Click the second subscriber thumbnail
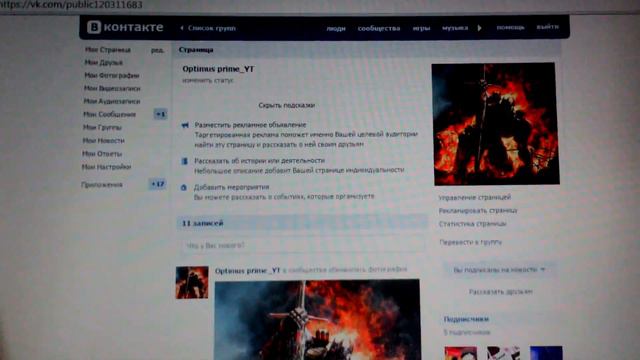The height and width of the screenshot is (360, 640). 503,353
